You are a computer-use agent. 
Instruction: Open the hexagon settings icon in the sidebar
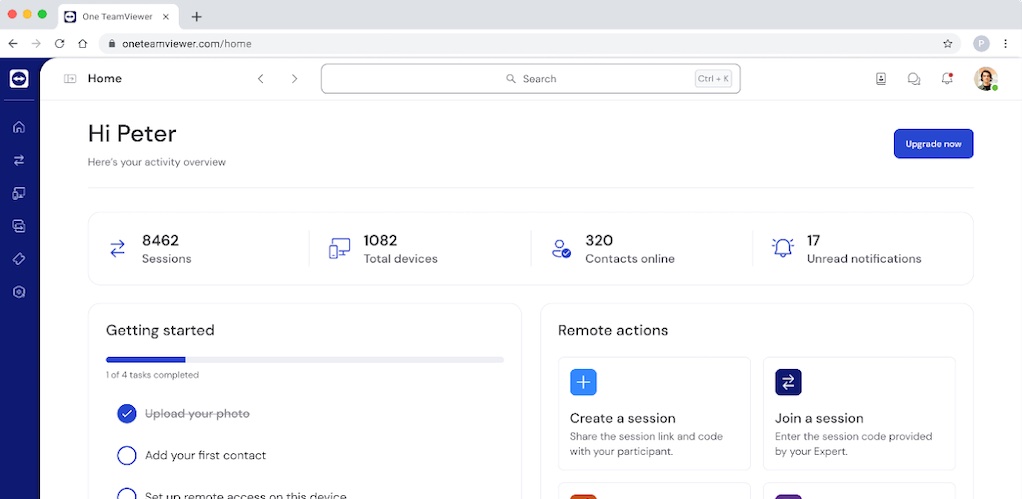click(x=19, y=292)
